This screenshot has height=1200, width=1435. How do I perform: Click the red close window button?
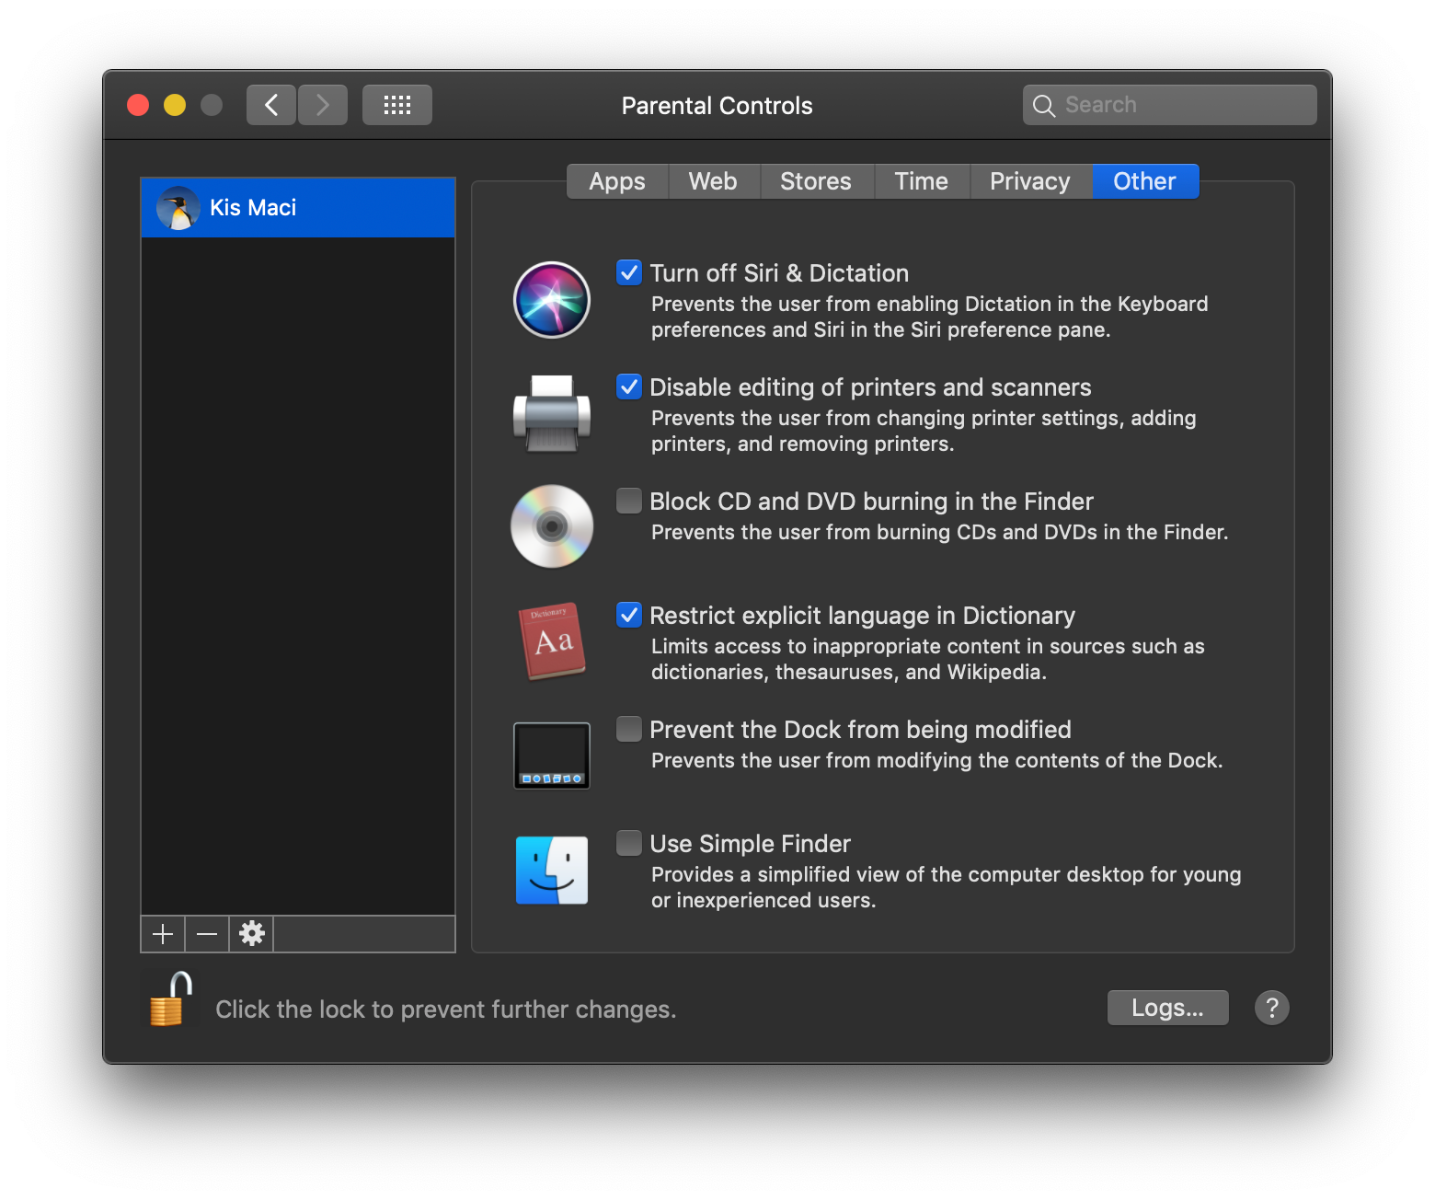(x=138, y=105)
